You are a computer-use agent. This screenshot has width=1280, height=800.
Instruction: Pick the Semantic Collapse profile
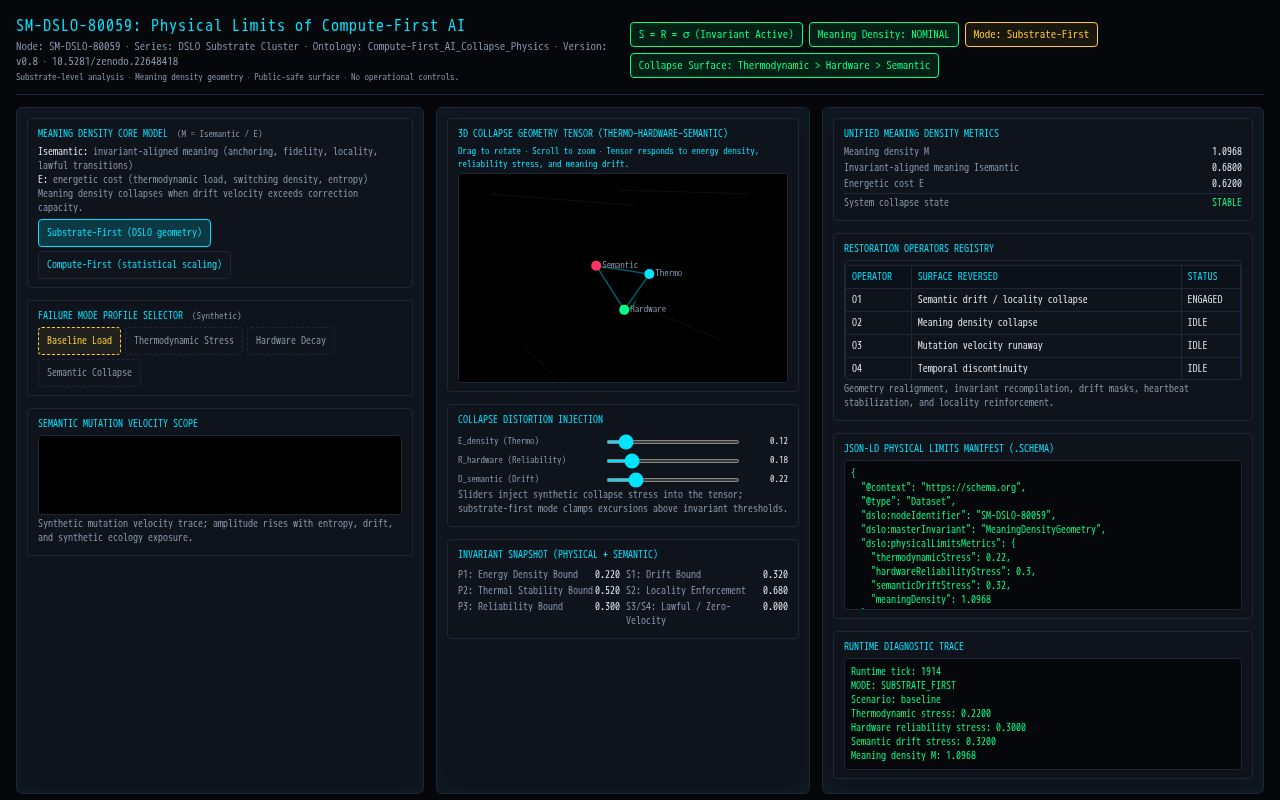point(89,373)
